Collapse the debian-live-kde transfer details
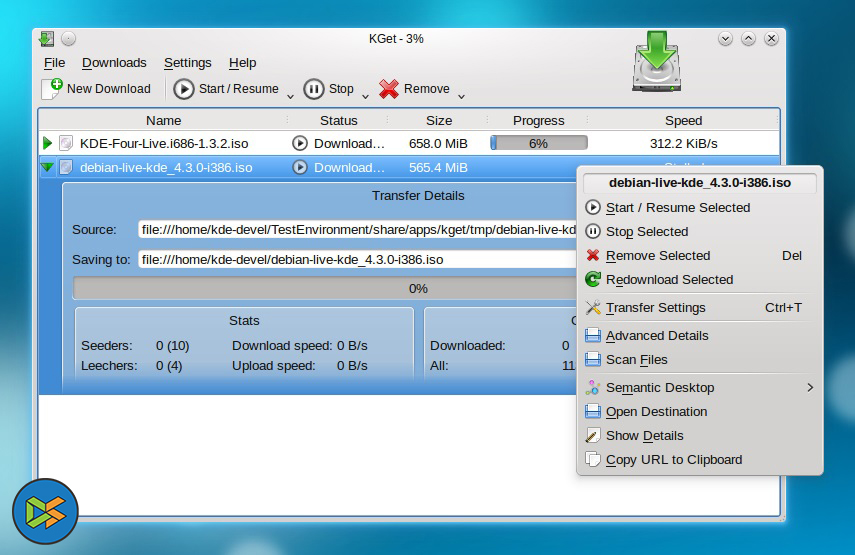The height and width of the screenshot is (555, 855). 47,168
